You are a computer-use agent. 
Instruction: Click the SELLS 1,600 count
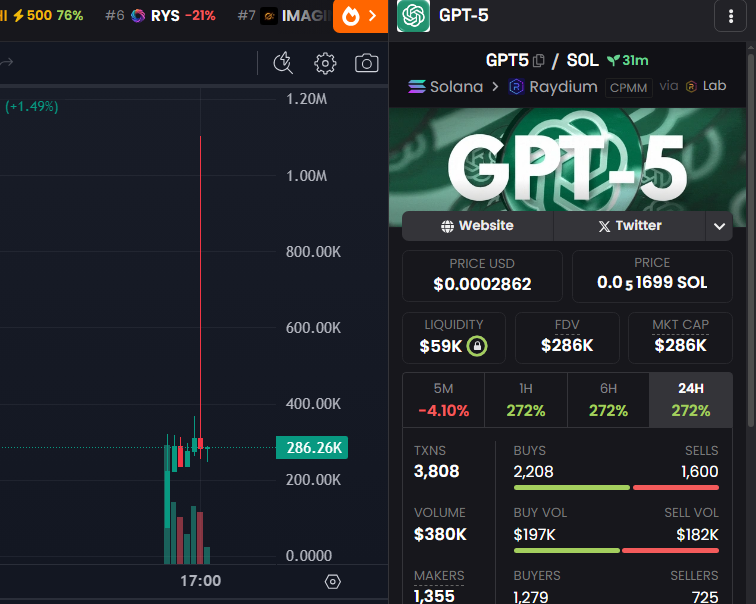click(x=700, y=471)
